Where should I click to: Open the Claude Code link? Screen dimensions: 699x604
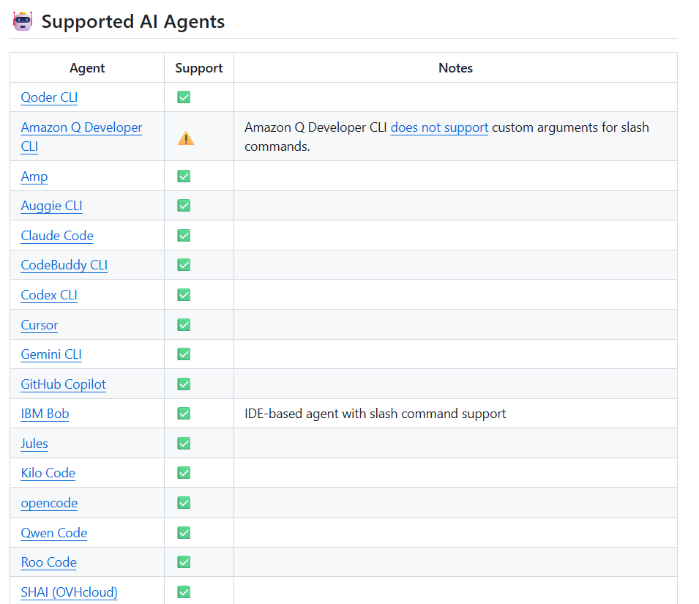coord(57,235)
